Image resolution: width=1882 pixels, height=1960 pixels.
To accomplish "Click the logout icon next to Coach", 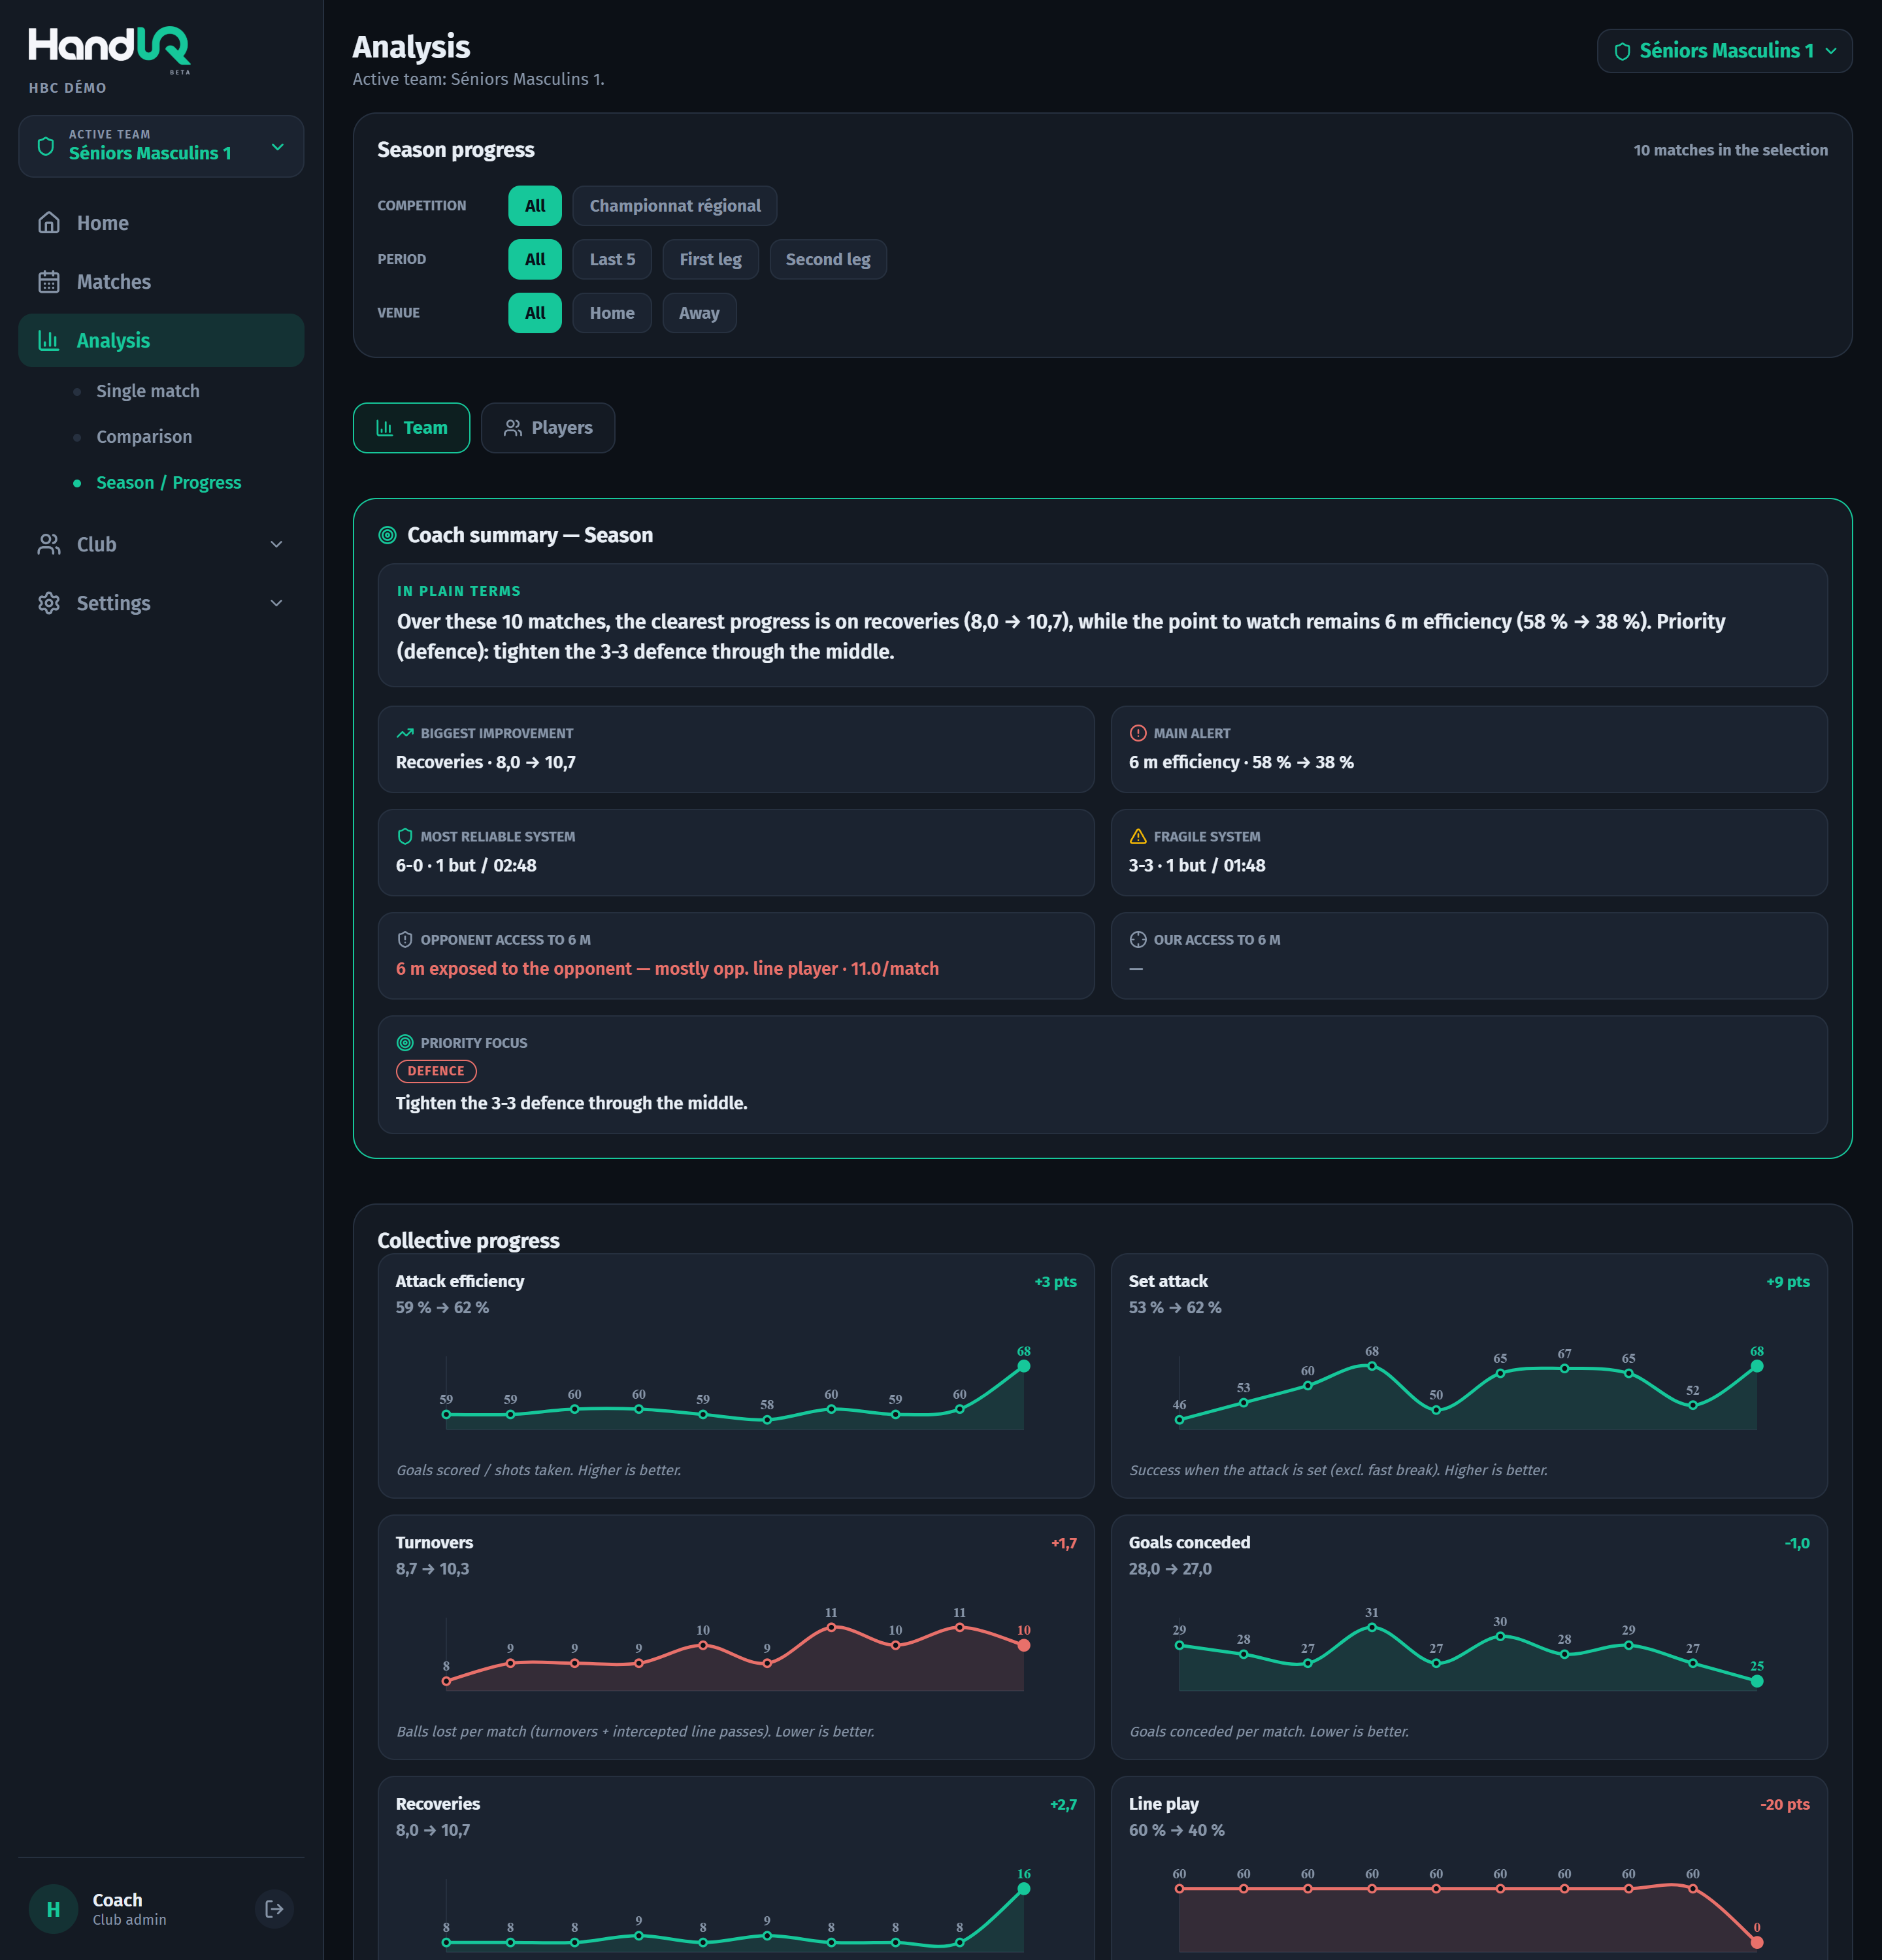I will coord(274,1908).
